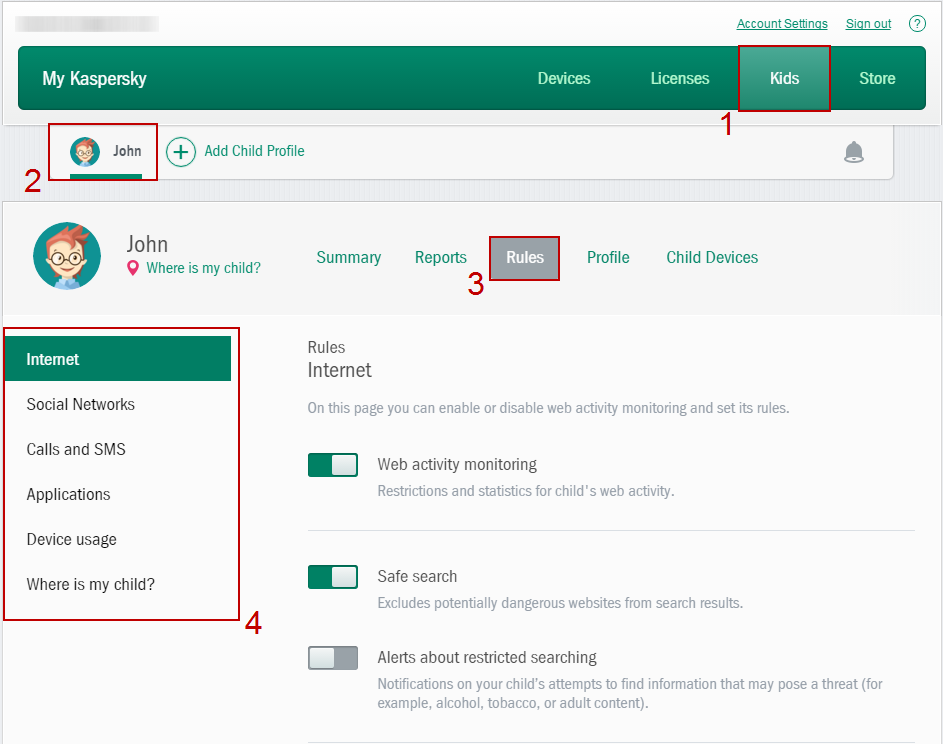Viewport: 943px width, 744px height.
Task: Click Where is my child? link under John
Action: (x=203, y=268)
